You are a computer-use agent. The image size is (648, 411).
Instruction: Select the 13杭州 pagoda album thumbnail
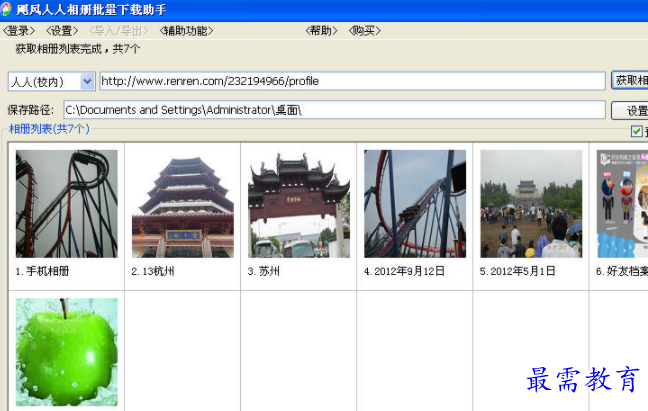pyautogui.click(x=183, y=204)
